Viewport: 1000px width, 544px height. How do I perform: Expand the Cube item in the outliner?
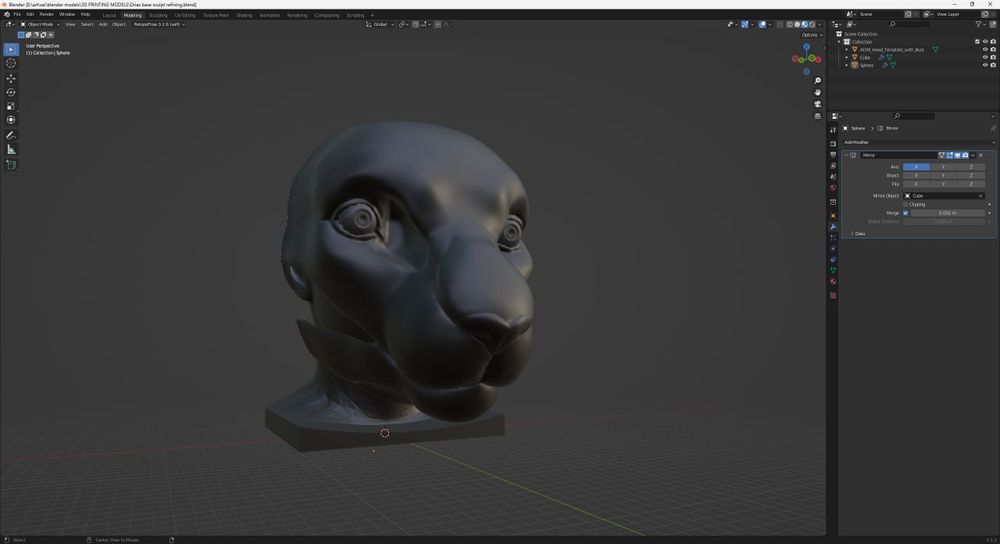click(847, 57)
